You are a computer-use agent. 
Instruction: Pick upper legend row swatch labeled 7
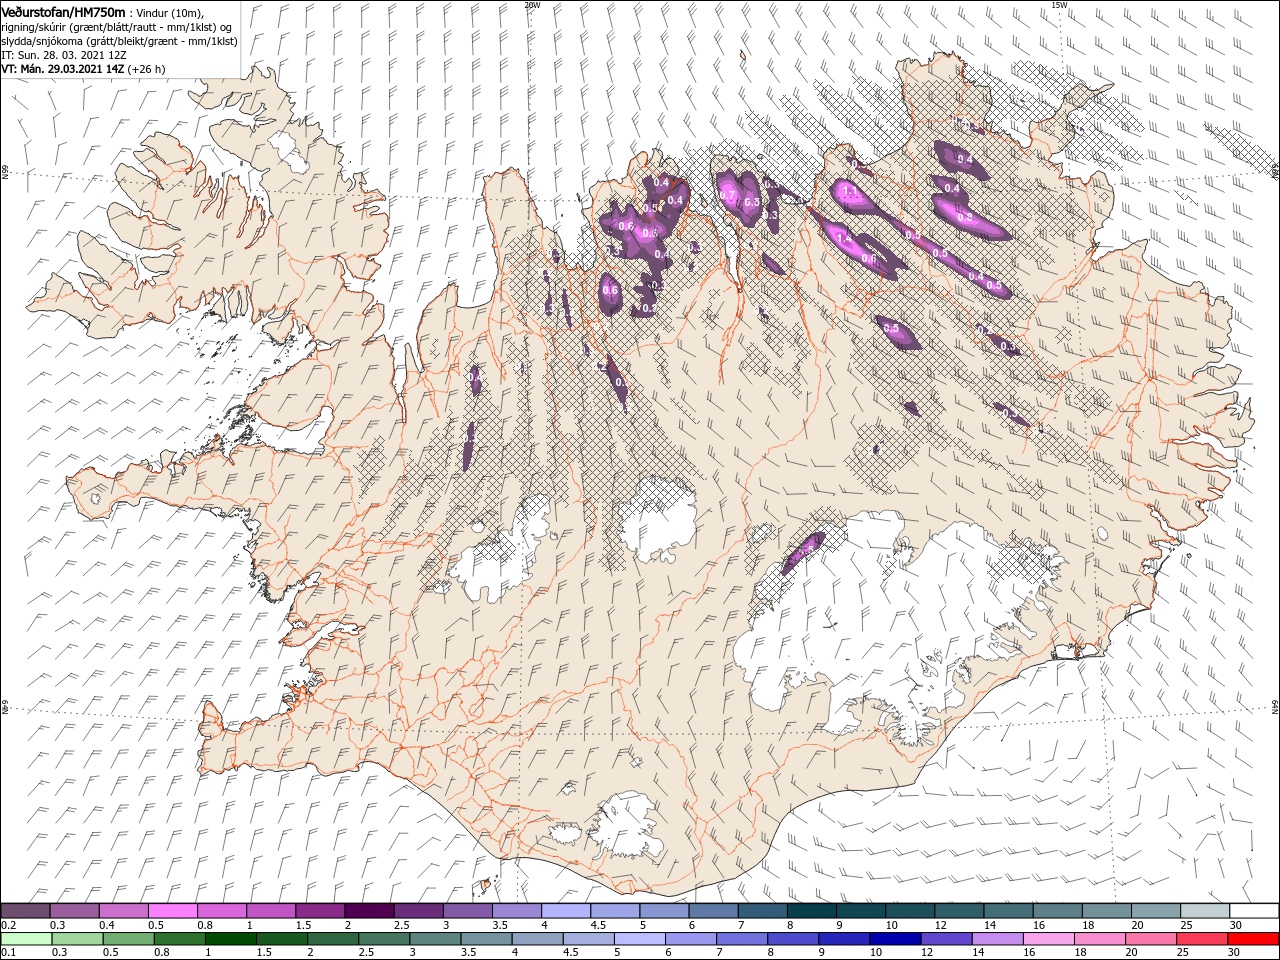761,911
